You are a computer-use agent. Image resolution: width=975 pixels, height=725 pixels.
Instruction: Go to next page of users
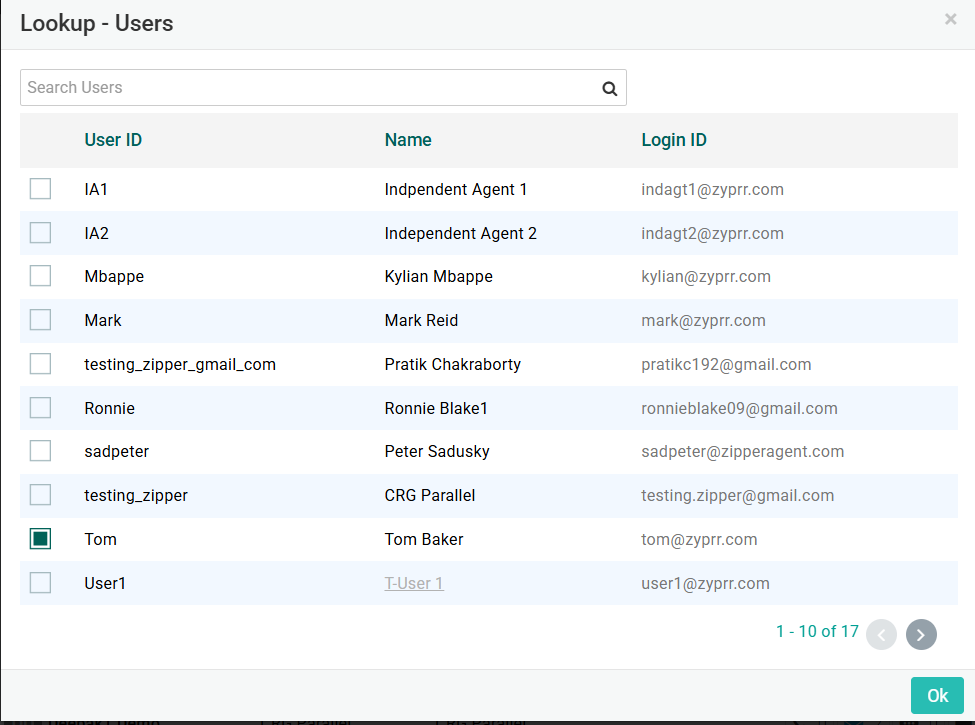click(x=920, y=634)
